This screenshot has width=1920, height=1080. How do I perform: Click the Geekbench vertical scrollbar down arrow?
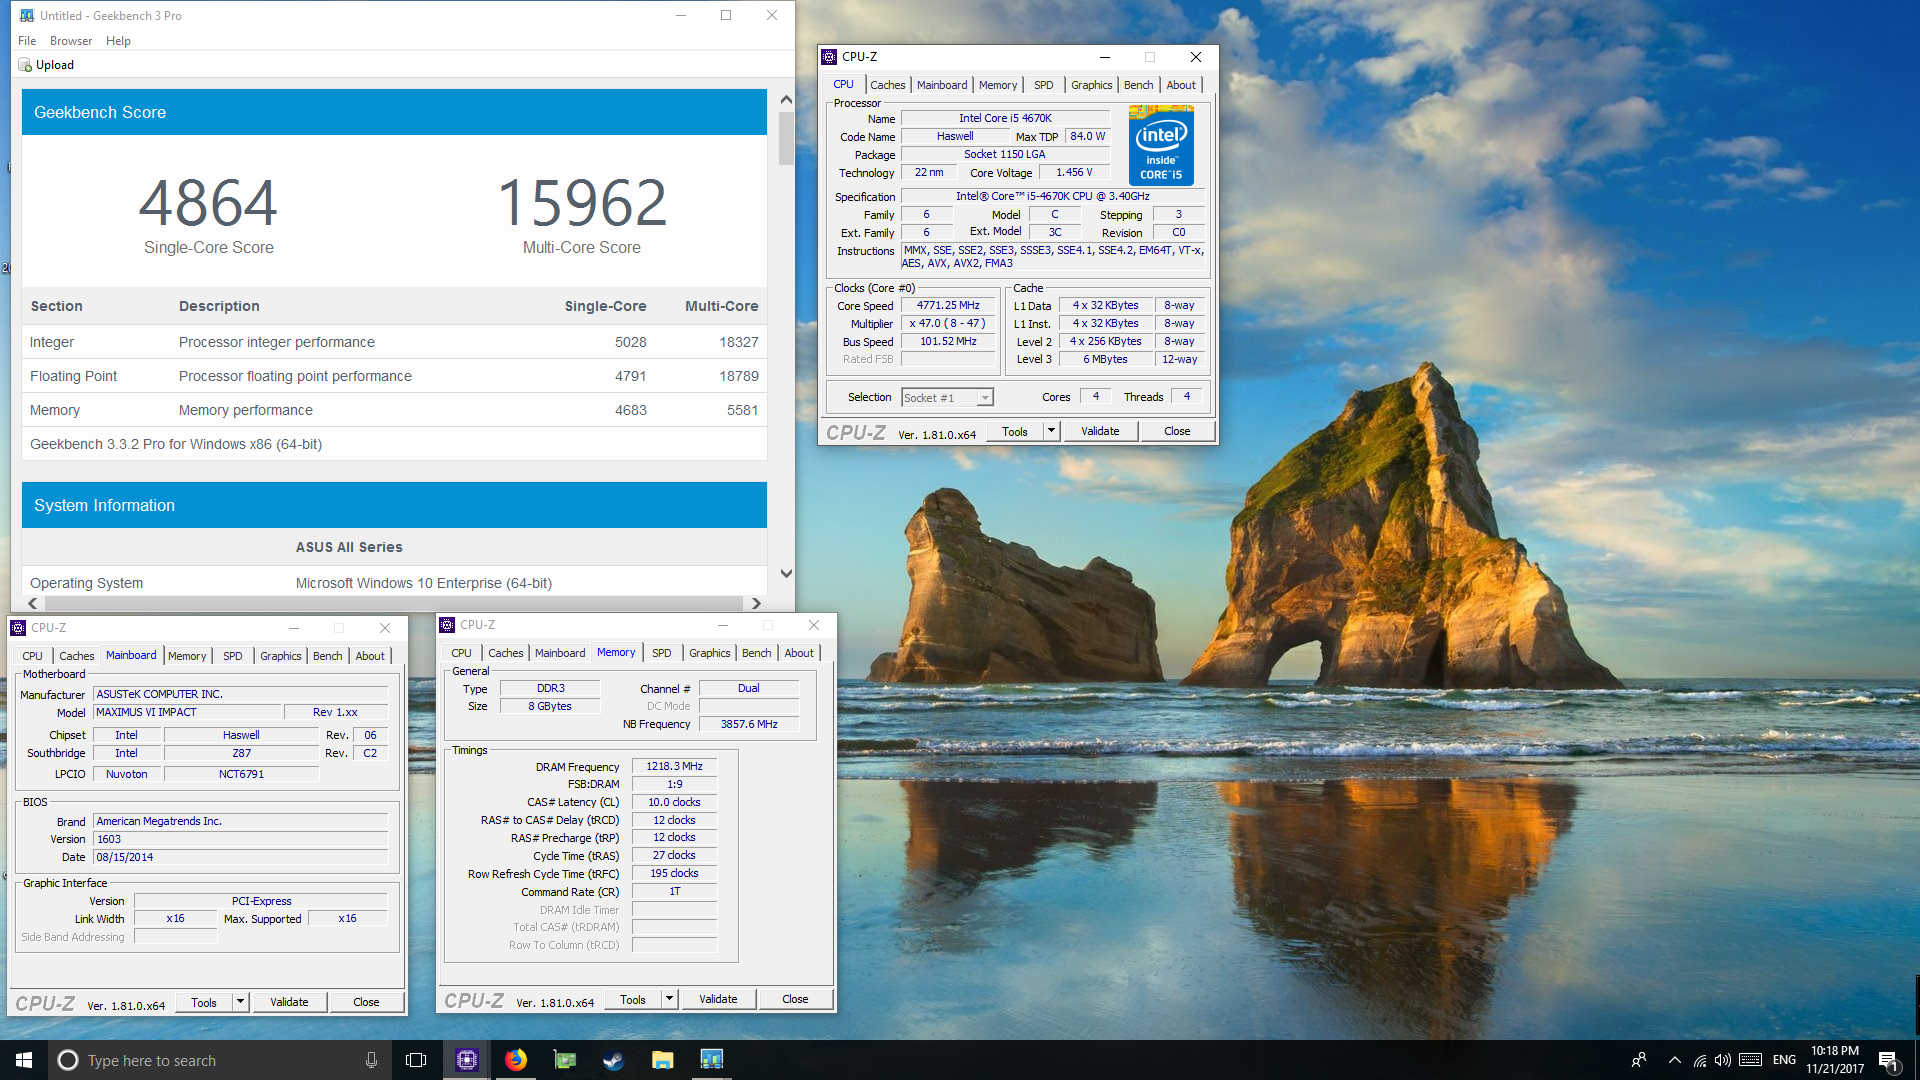(786, 574)
